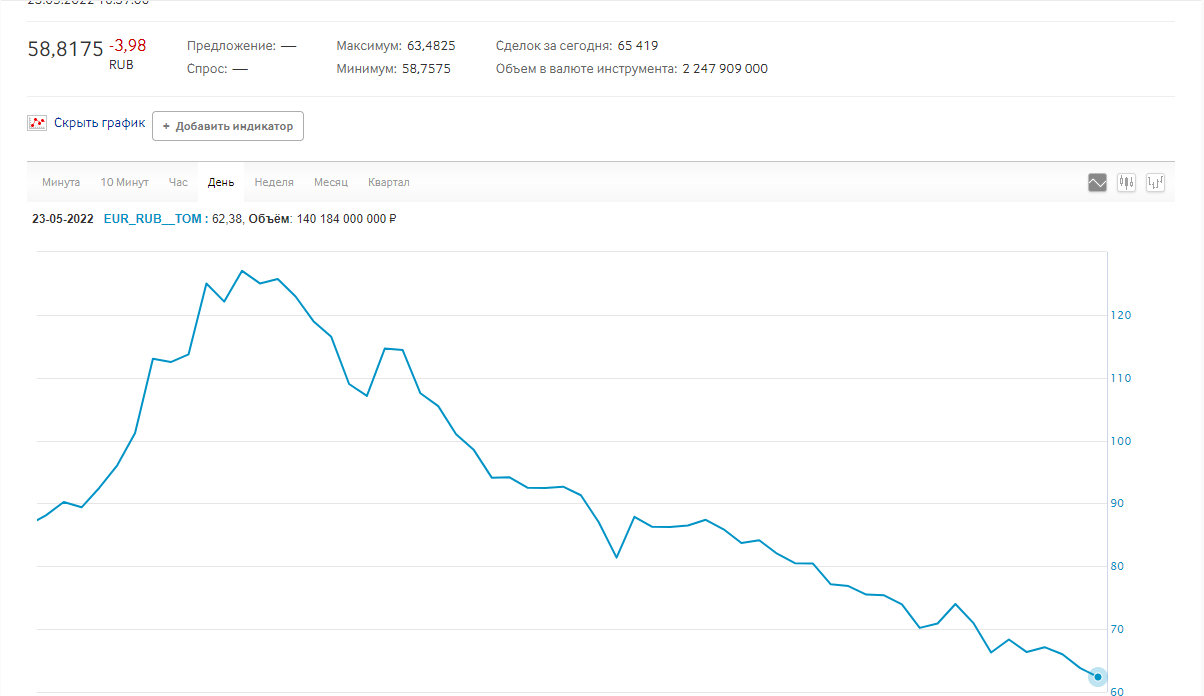
Task: Click the Максимум value 63,4825
Action: point(431,46)
